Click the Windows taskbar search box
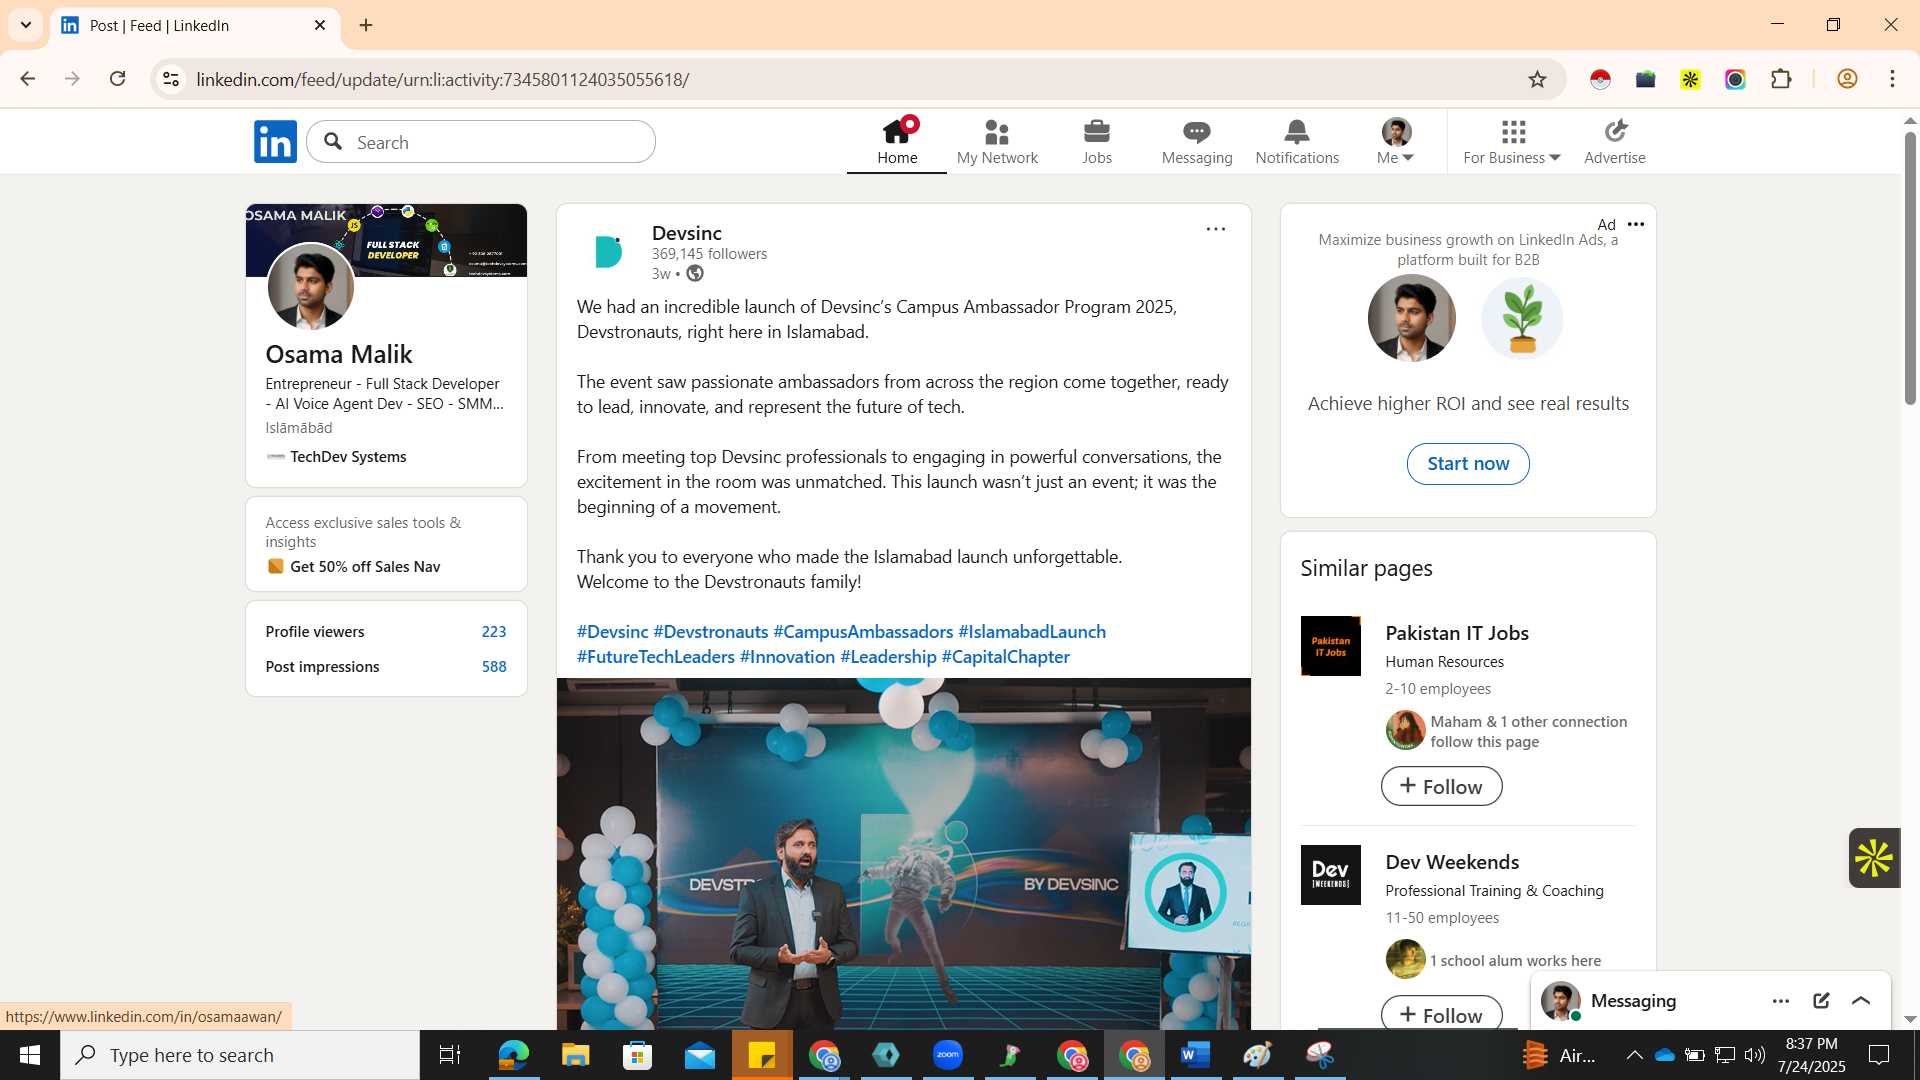This screenshot has height=1080, width=1920. click(240, 1055)
